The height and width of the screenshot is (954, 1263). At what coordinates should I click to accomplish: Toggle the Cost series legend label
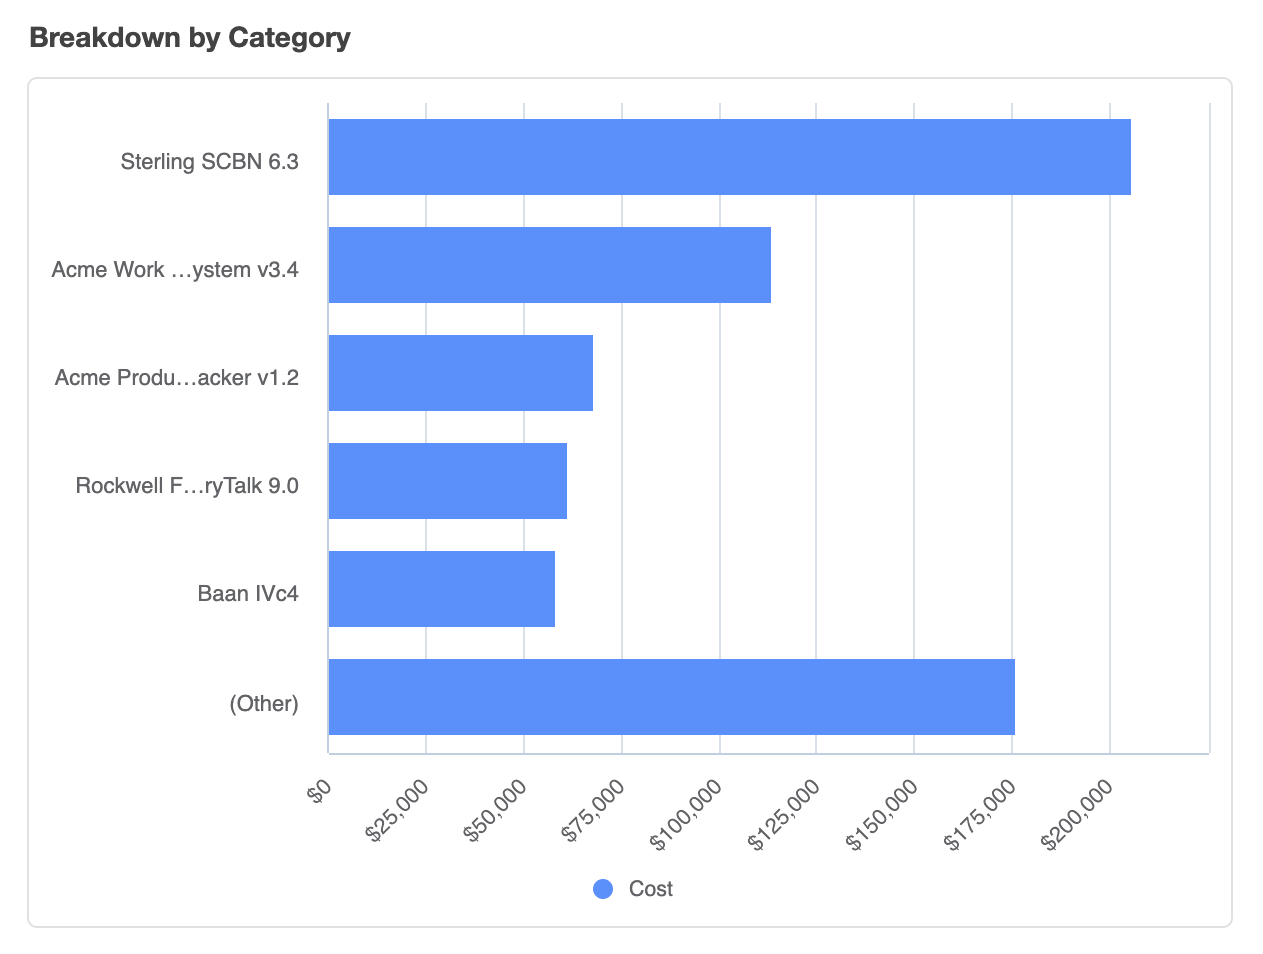click(650, 889)
